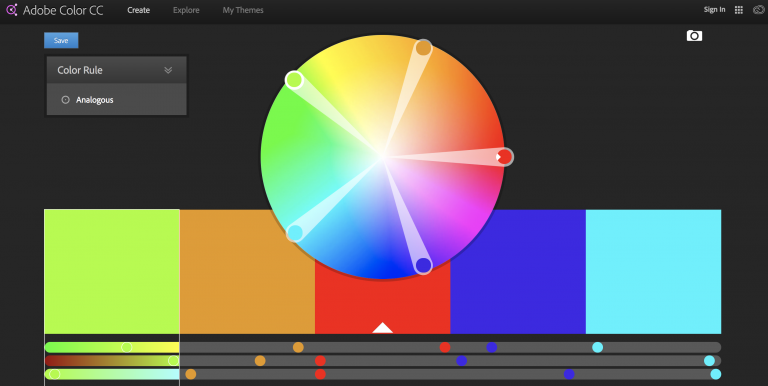Click the orange dot on top slider
Image resolution: width=768 pixels, height=386 pixels.
298,347
